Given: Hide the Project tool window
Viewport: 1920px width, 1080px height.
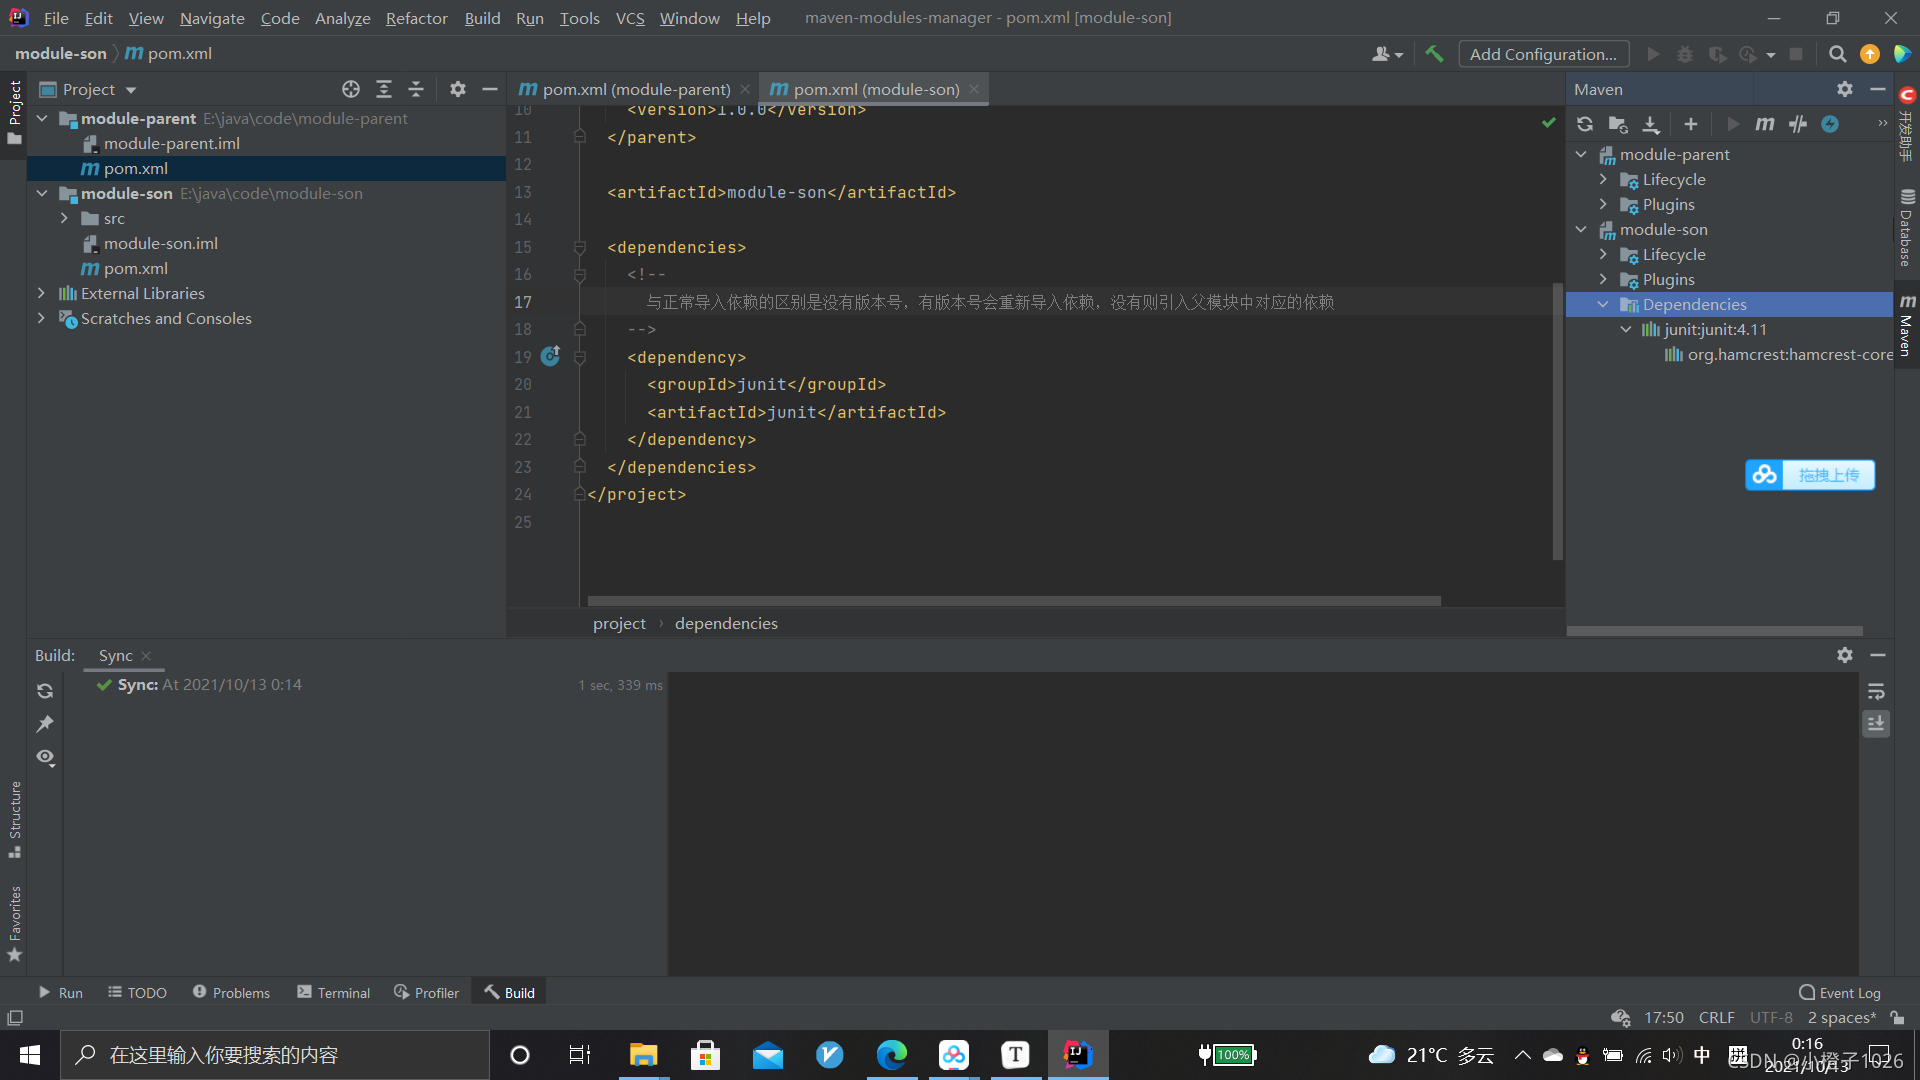Looking at the screenshot, I should (490, 89).
